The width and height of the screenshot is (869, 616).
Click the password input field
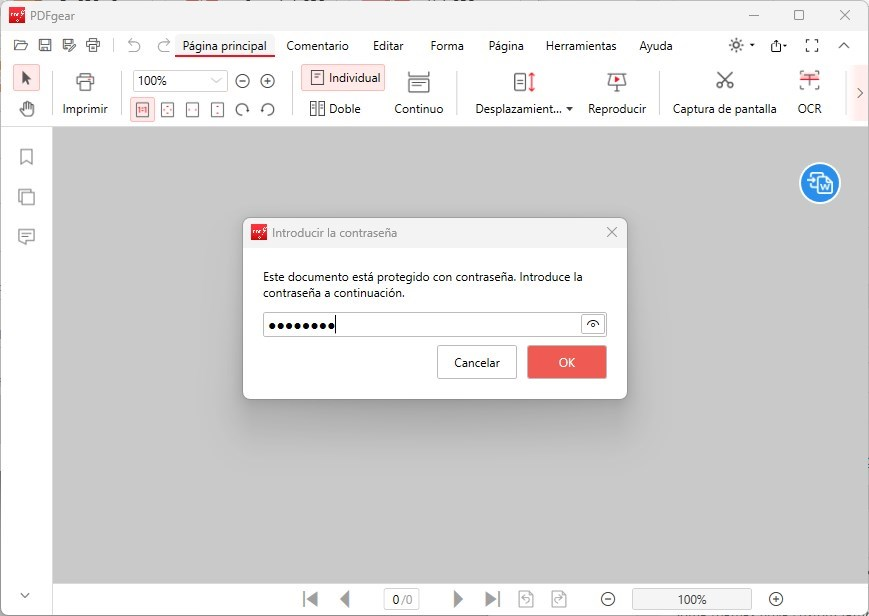point(422,324)
